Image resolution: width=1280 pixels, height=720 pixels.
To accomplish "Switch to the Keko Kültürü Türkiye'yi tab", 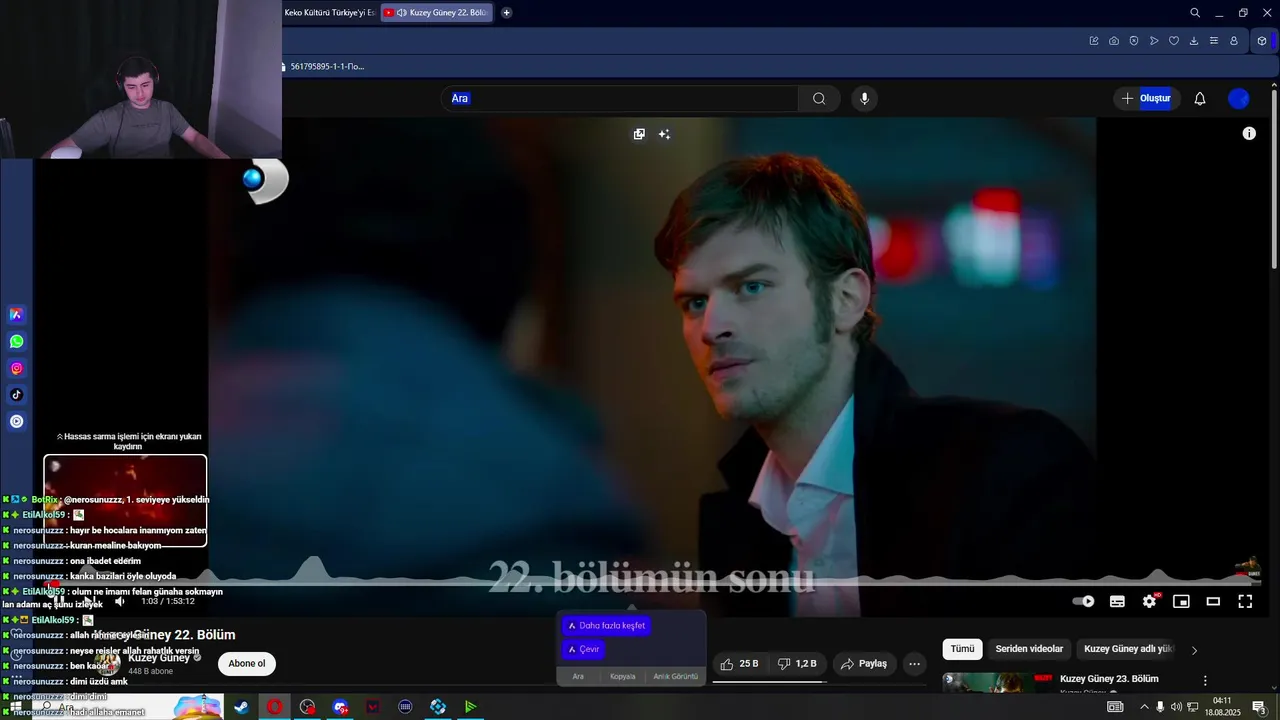I will point(329,13).
